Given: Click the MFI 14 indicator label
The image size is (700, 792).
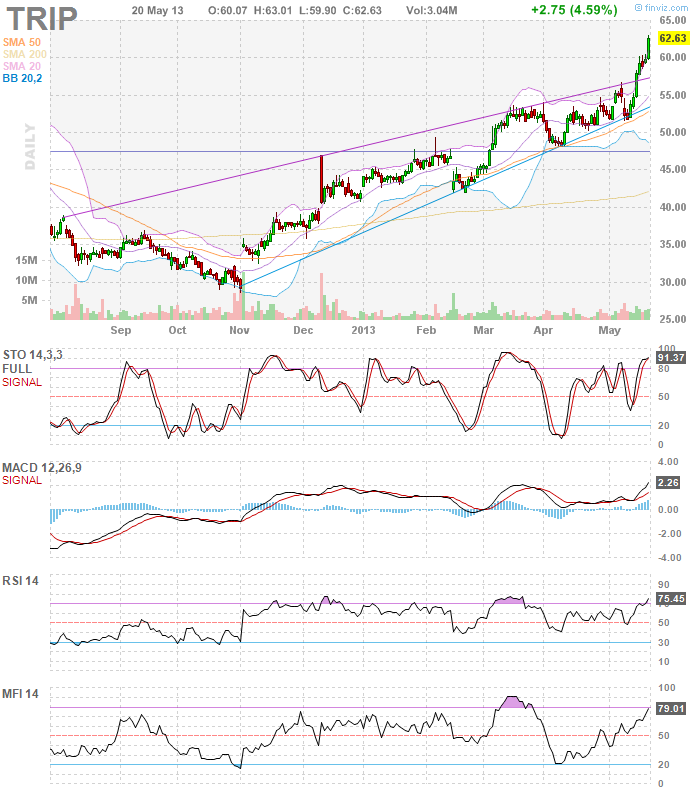Looking at the screenshot, I should (x=20, y=694).
